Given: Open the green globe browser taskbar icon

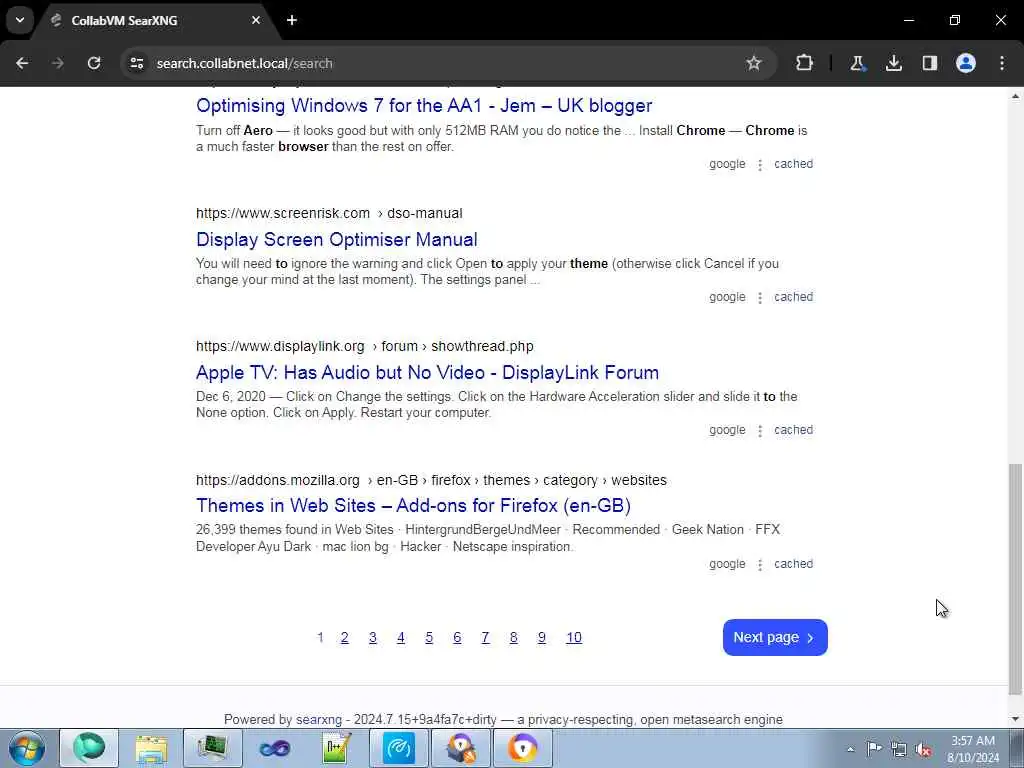Looking at the screenshot, I should click(x=89, y=748).
